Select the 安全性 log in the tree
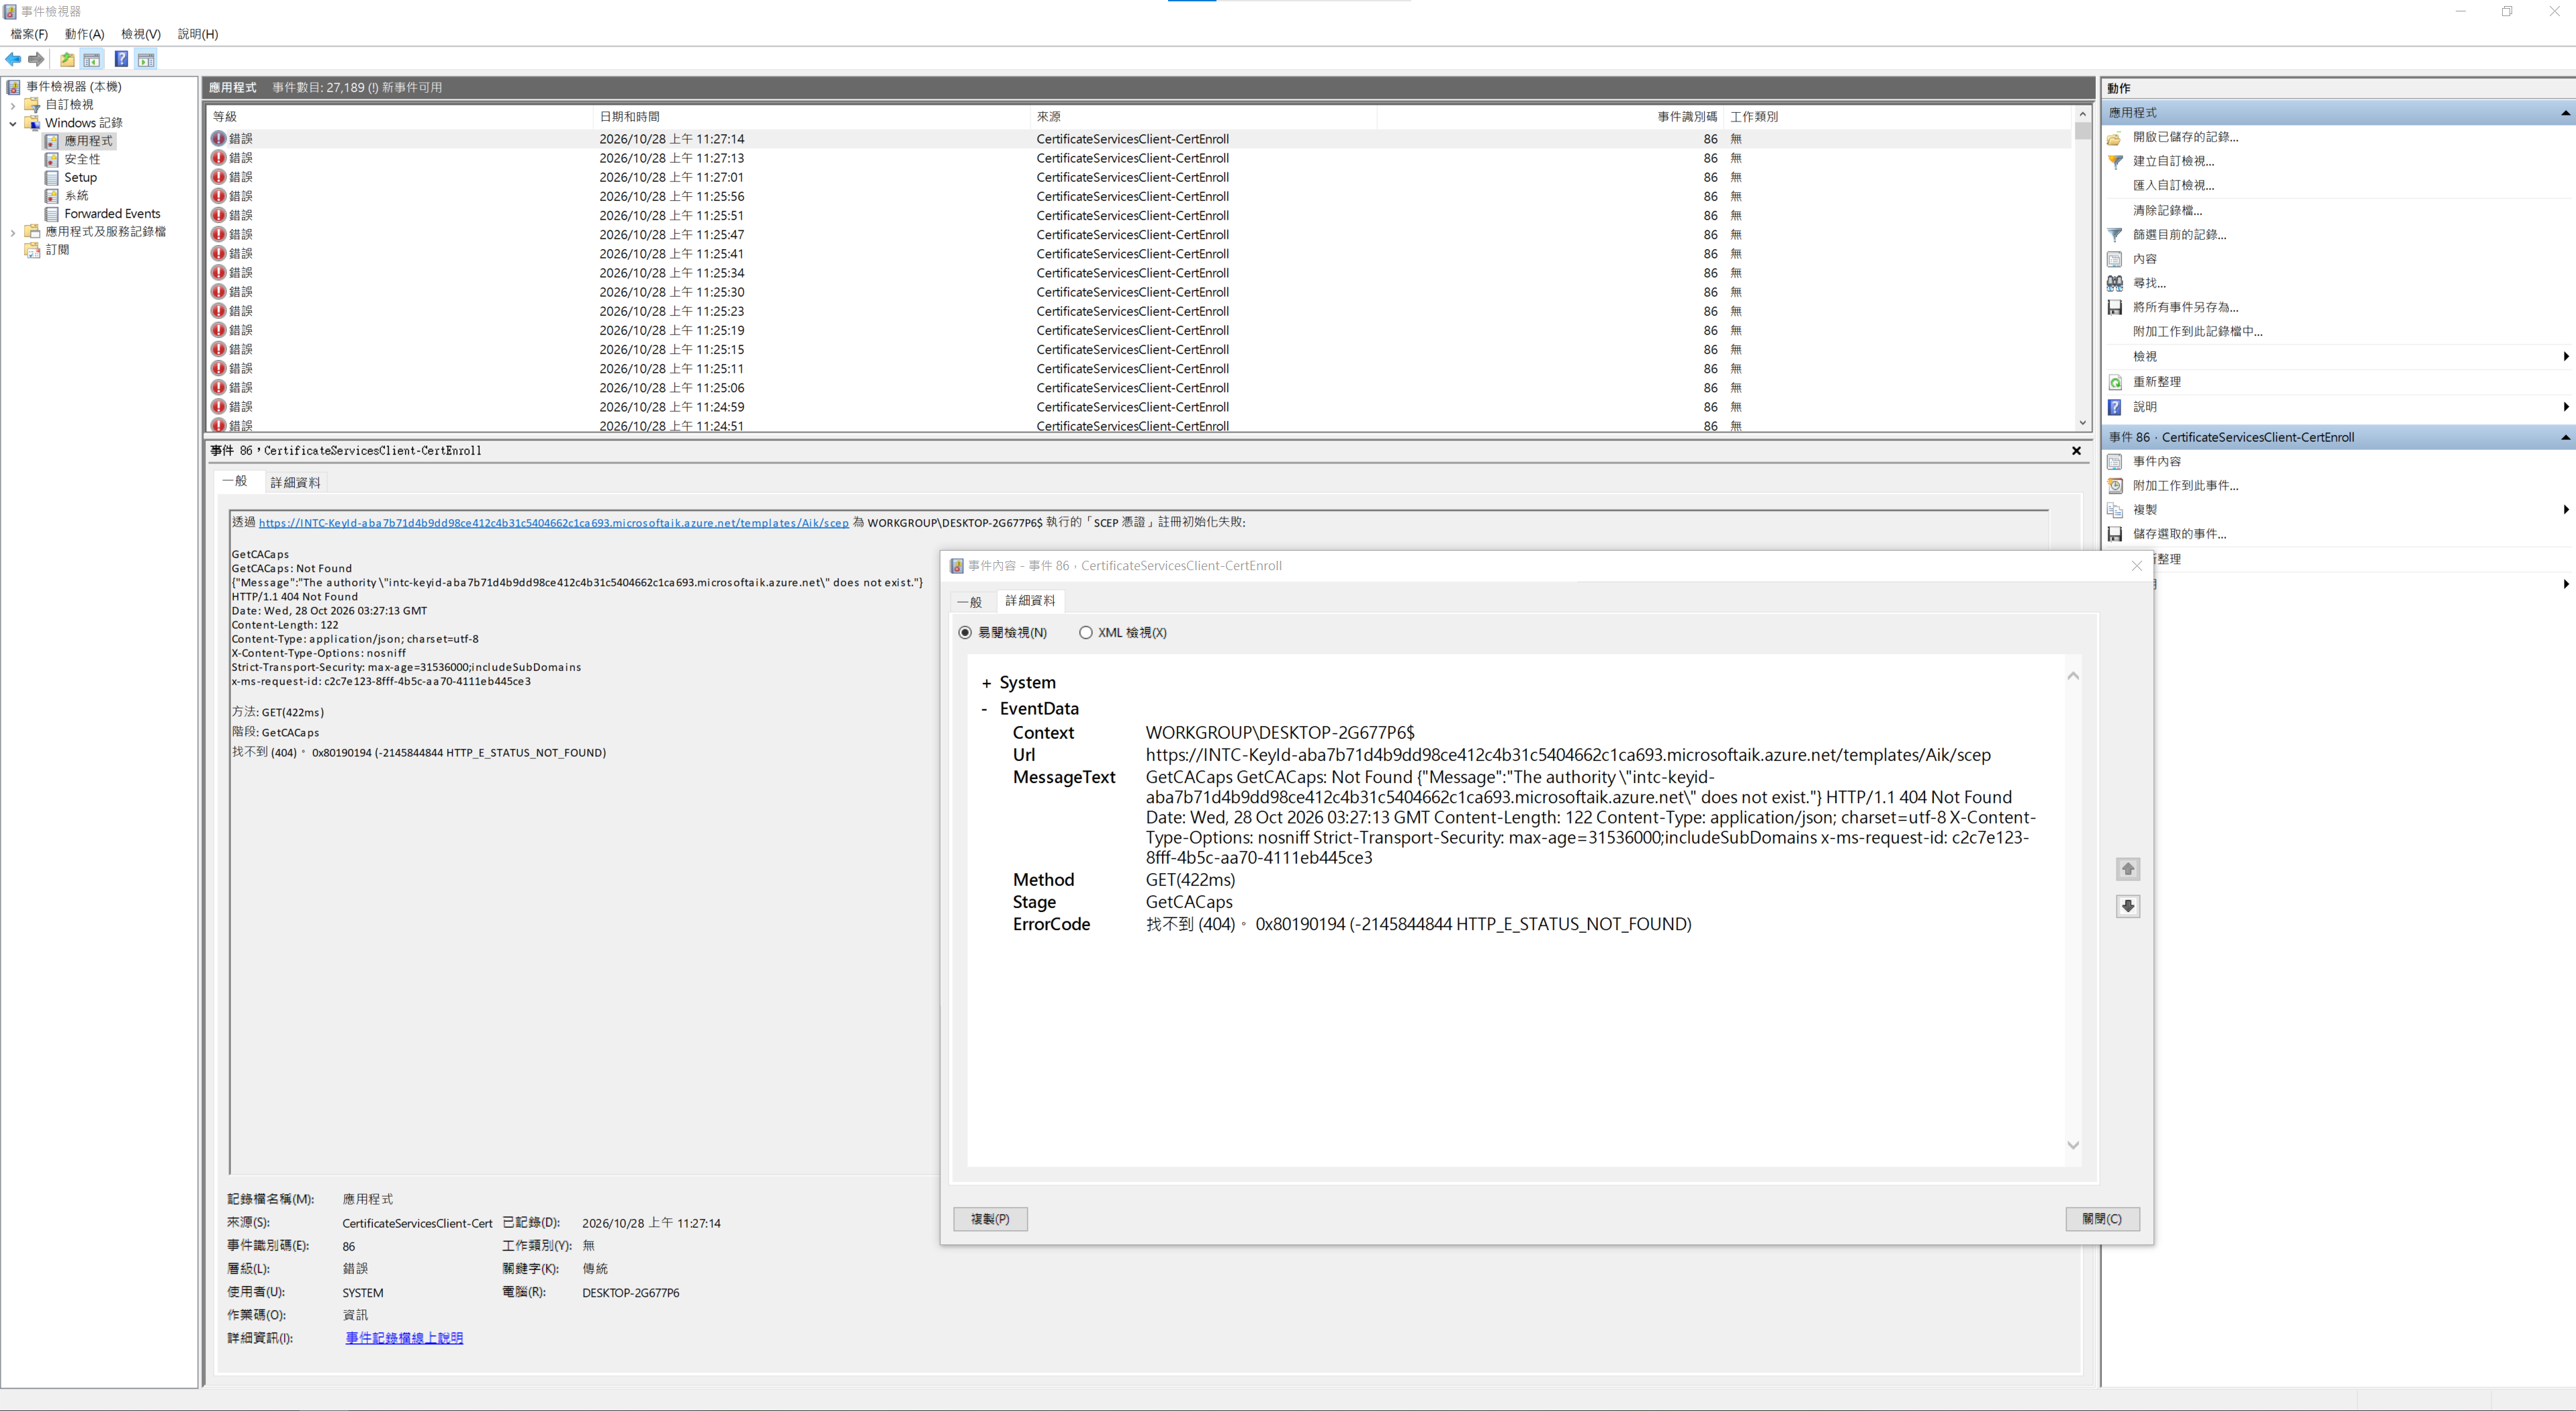The width and height of the screenshot is (2576, 1411). (82, 159)
